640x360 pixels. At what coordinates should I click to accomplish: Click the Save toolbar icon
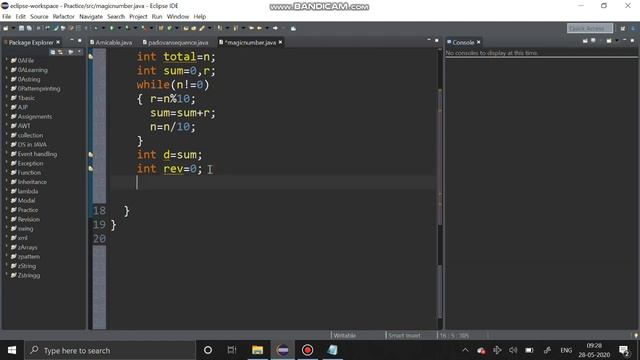(21, 28)
